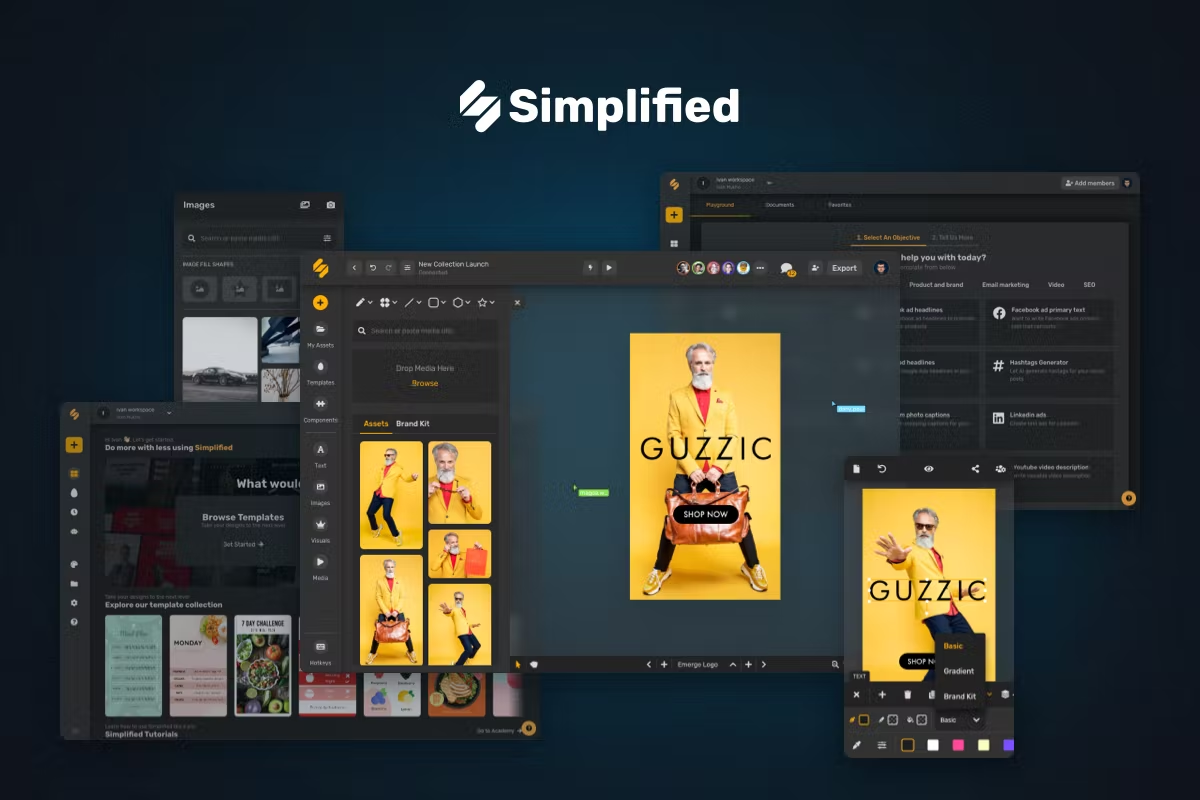1200x800 pixels.
Task: Open the Templates panel in editor sidebar
Action: click(320, 370)
